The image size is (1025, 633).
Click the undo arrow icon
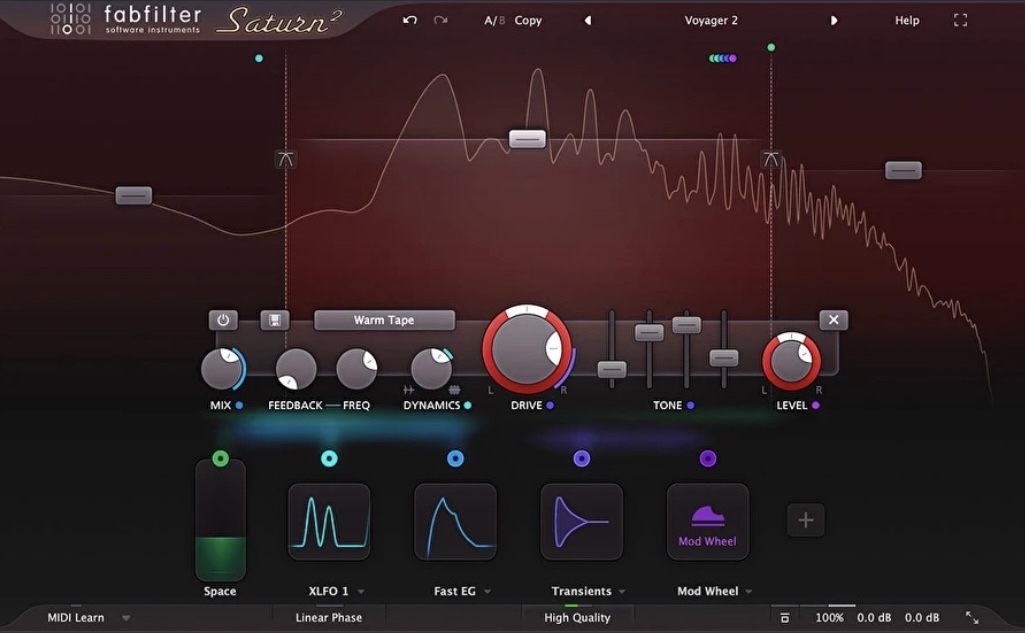409,19
